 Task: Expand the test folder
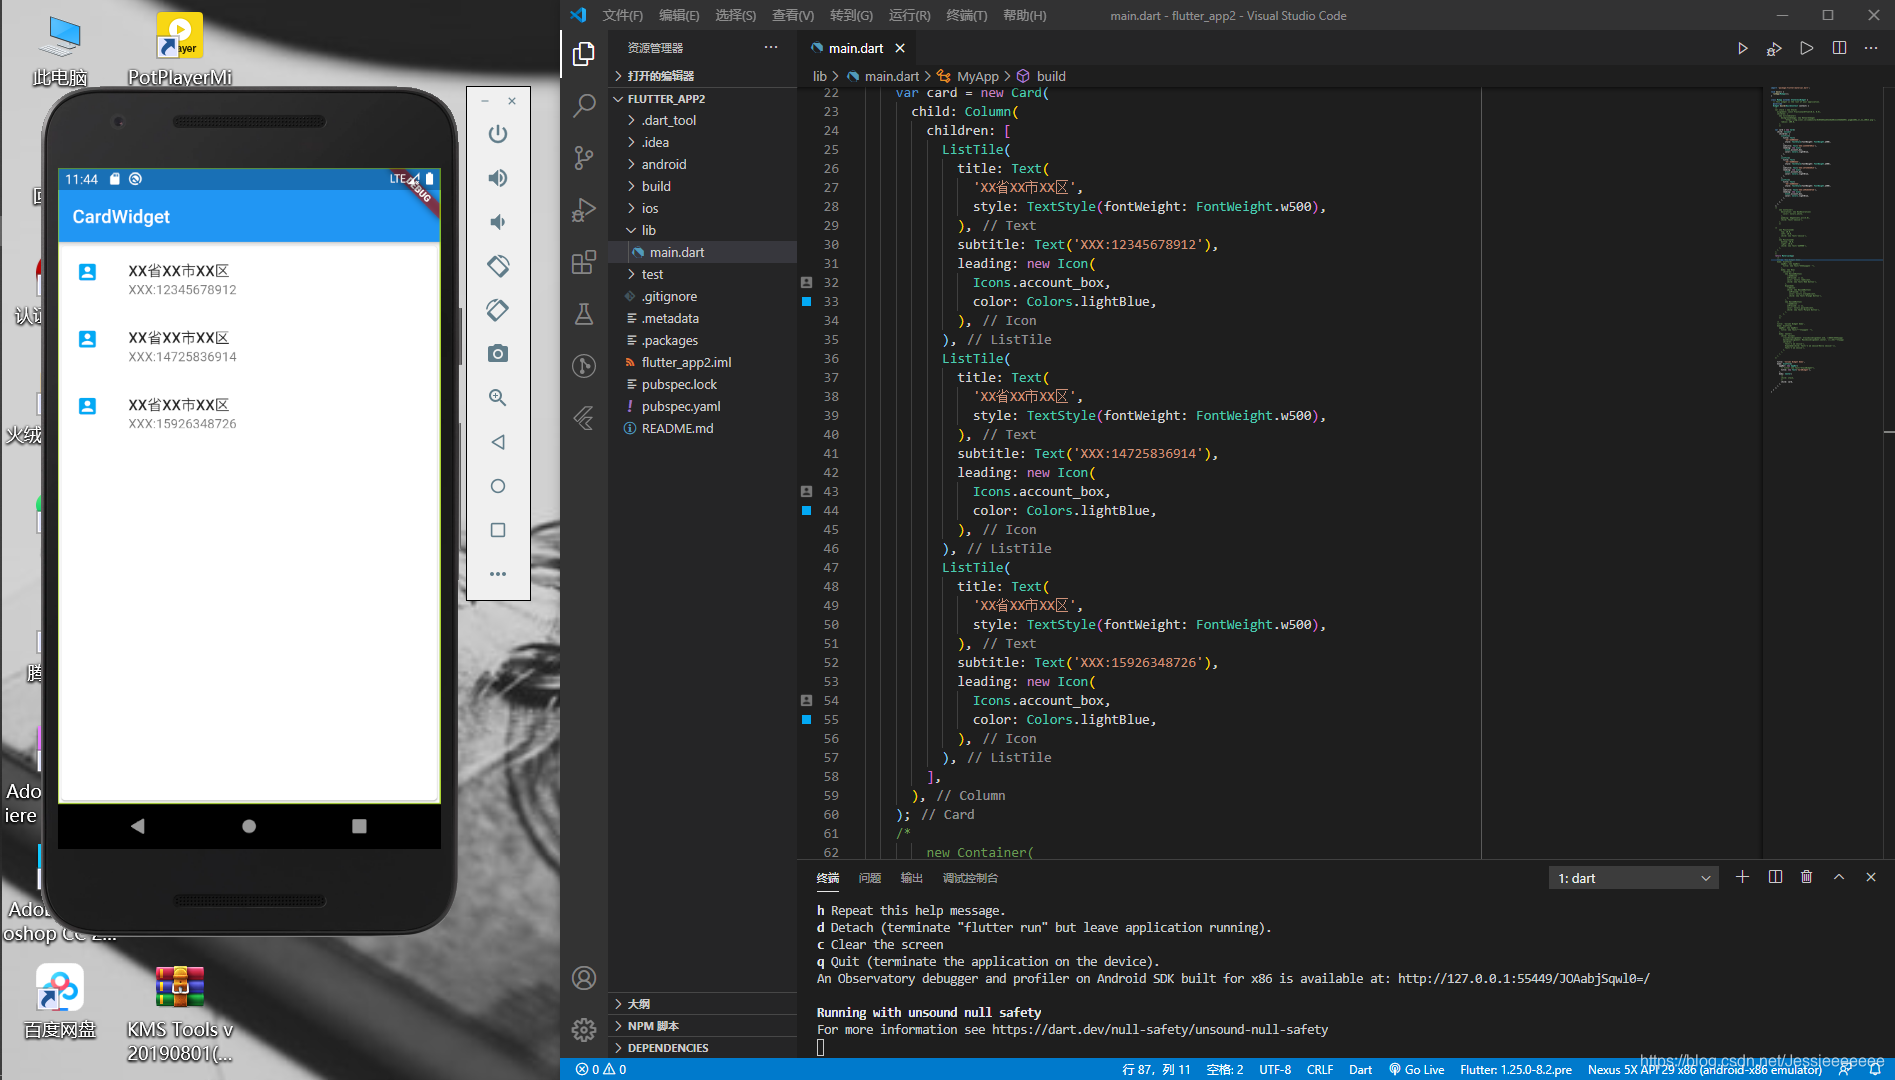[x=703, y=274]
